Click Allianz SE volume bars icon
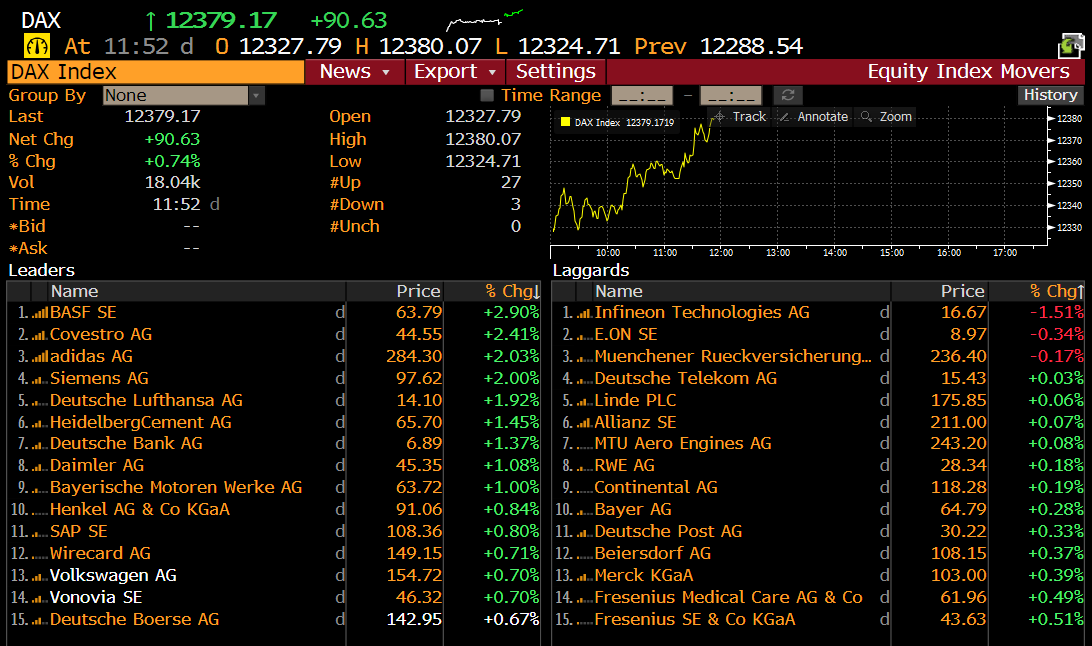This screenshot has height=646, width=1092. coord(584,423)
